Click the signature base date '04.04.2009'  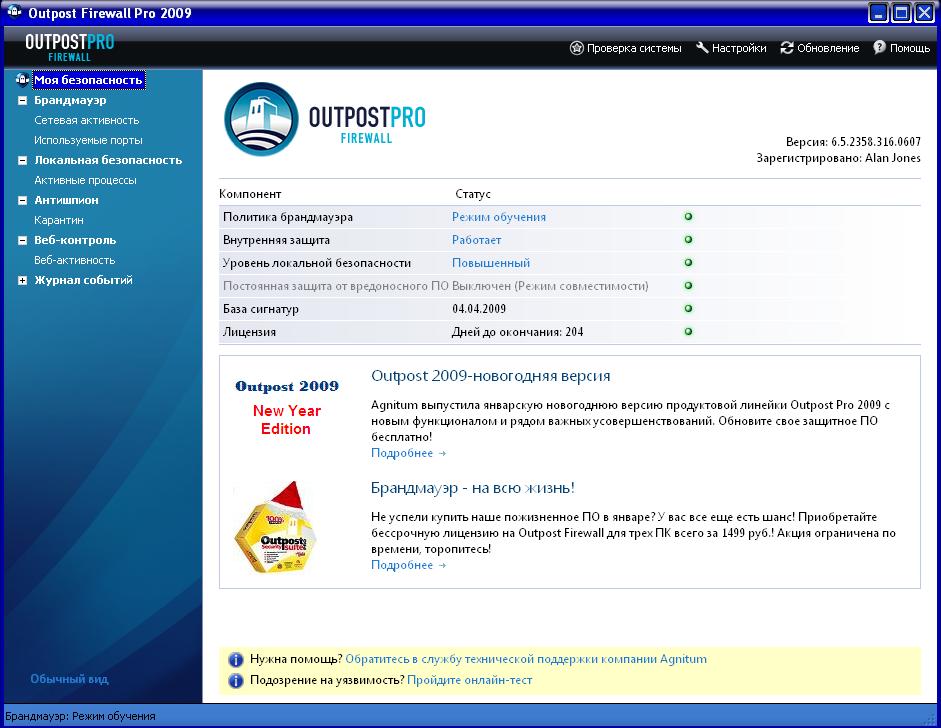479,309
